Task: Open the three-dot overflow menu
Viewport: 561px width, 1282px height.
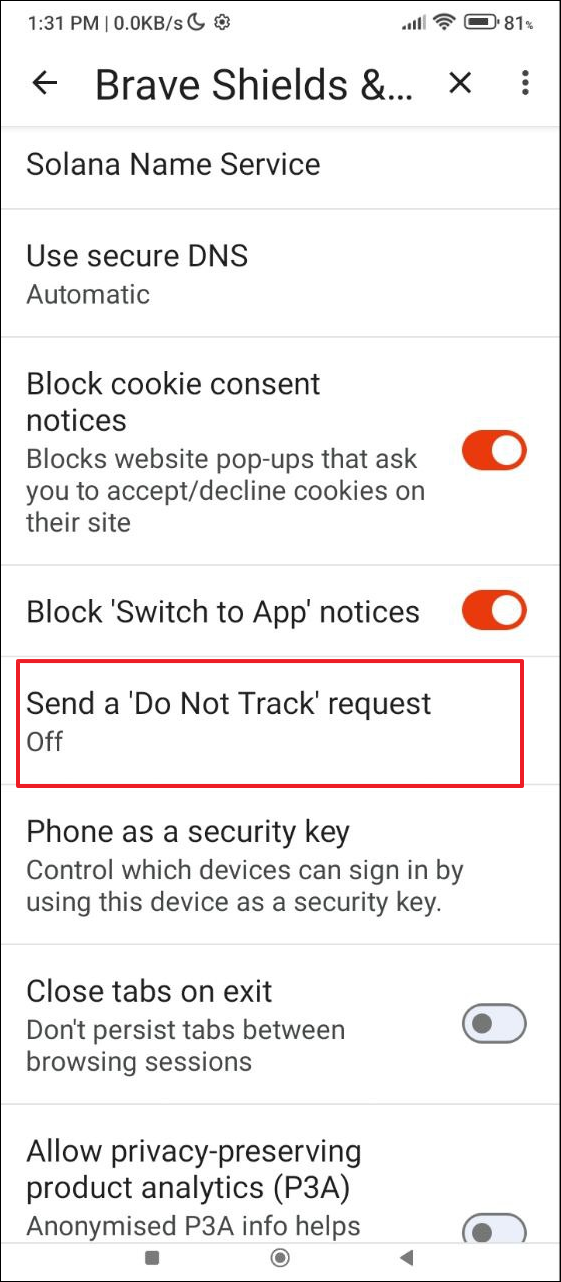Action: pos(525,84)
